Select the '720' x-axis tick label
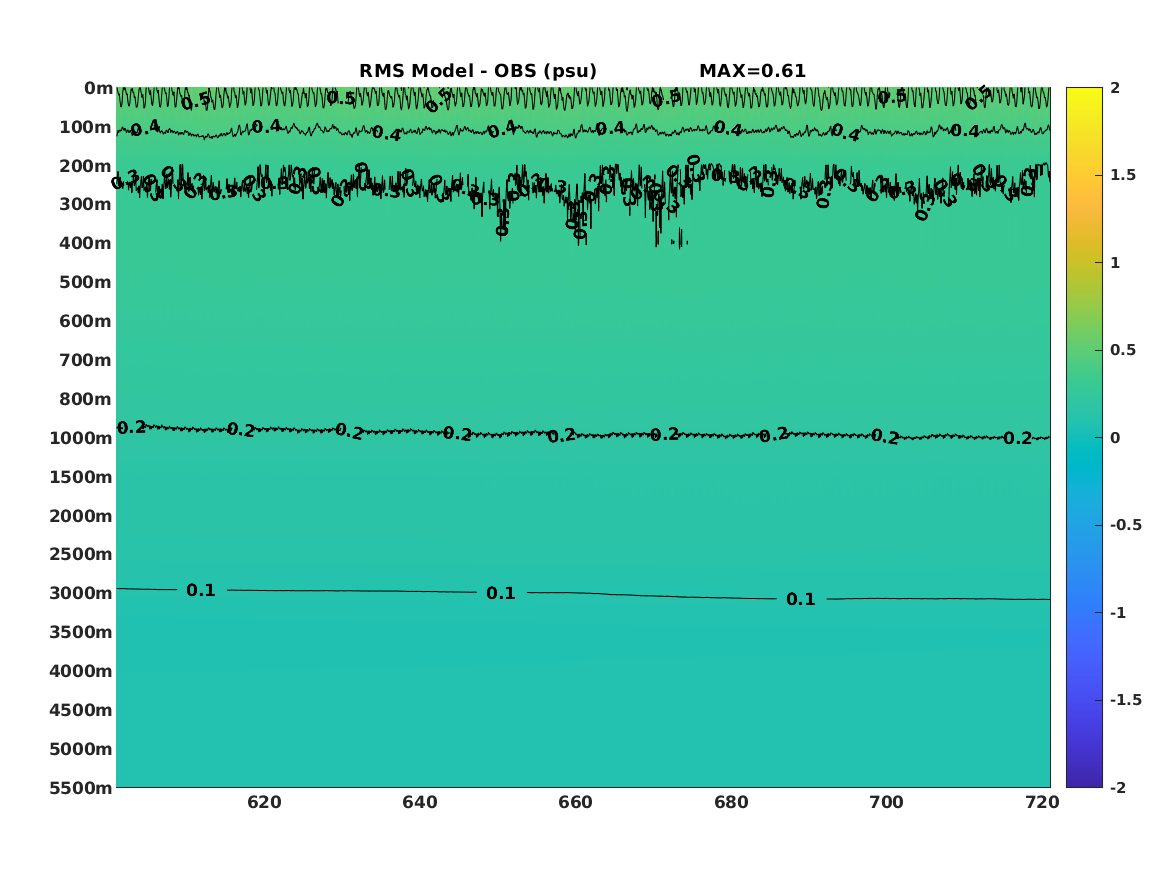The height and width of the screenshot is (875, 1167). coord(1042,803)
